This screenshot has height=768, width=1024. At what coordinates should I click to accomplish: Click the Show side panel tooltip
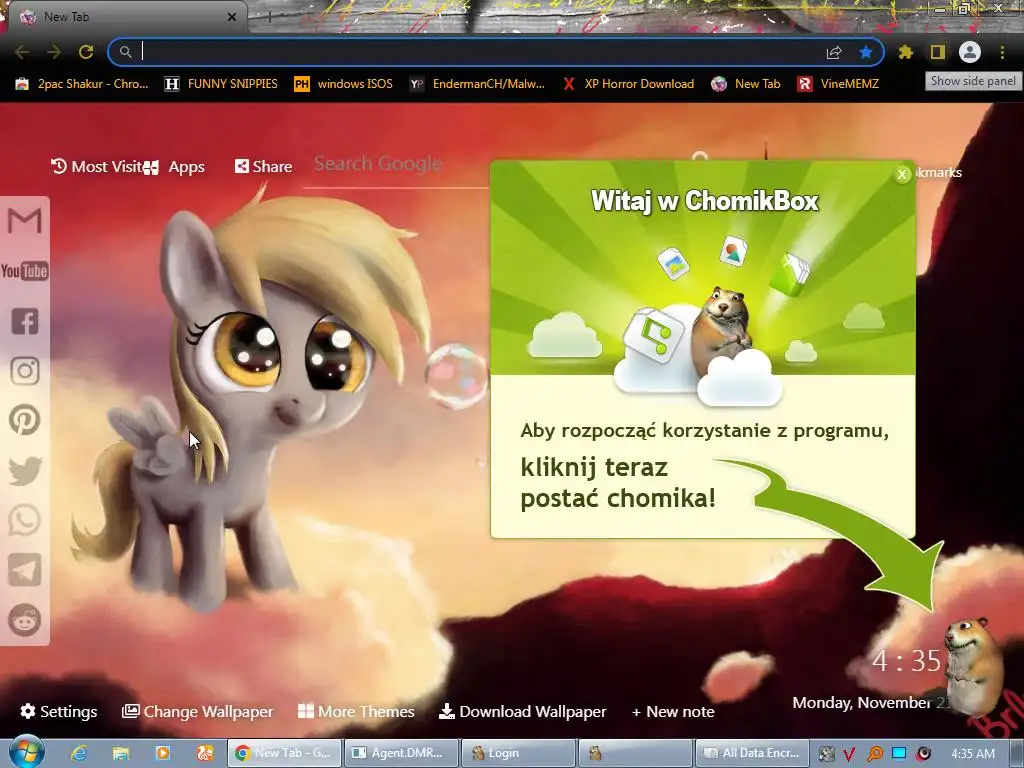tap(973, 81)
